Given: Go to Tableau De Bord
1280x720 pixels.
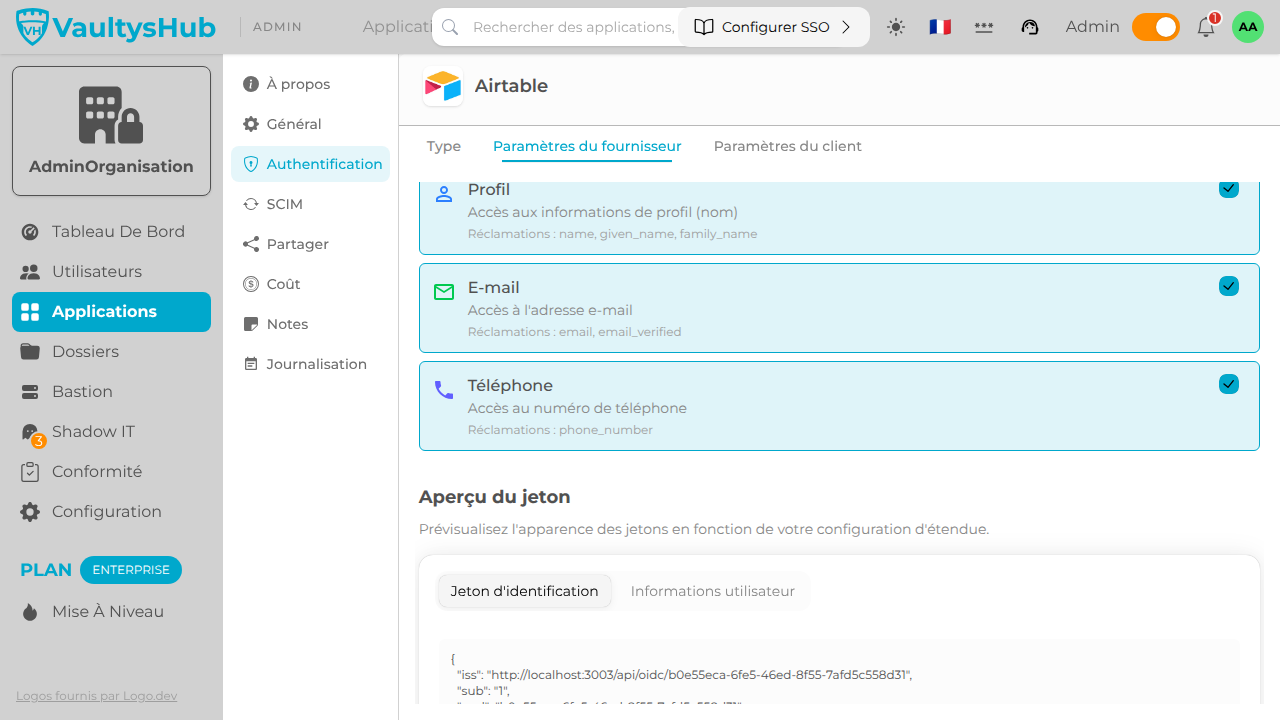Looking at the screenshot, I should pyautogui.click(x=111, y=232).
